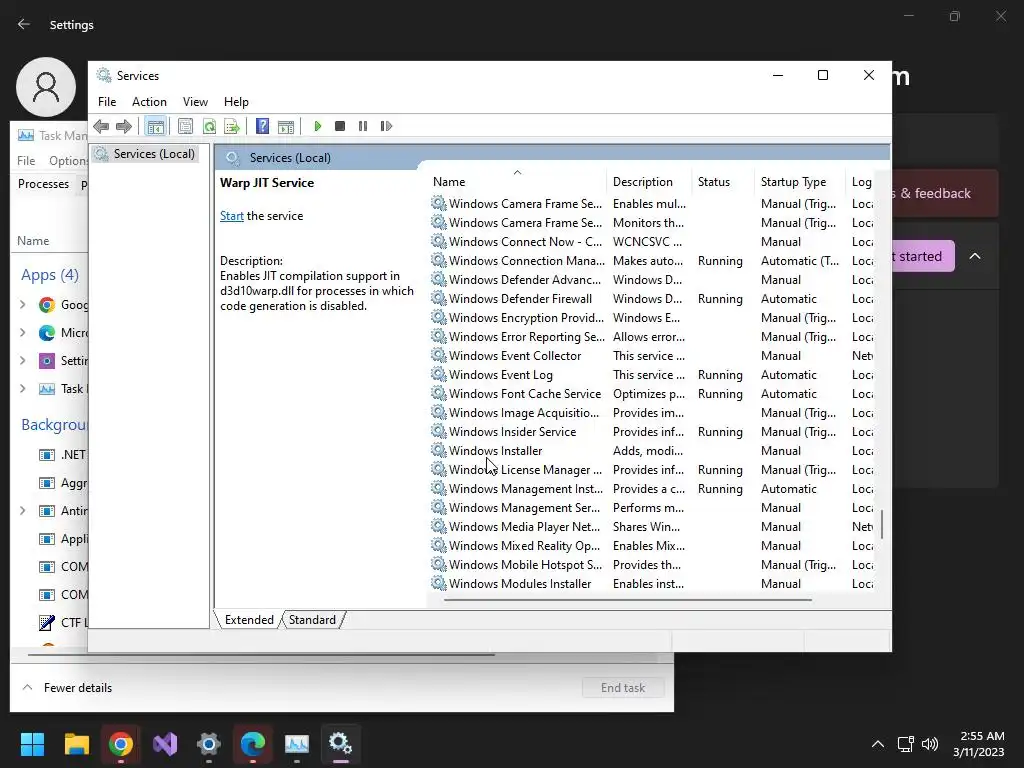Screen dimensions: 1024x768
Task: Toggle the Show/Hide Console Tree toolbar icon
Action: [x=155, y=126]
